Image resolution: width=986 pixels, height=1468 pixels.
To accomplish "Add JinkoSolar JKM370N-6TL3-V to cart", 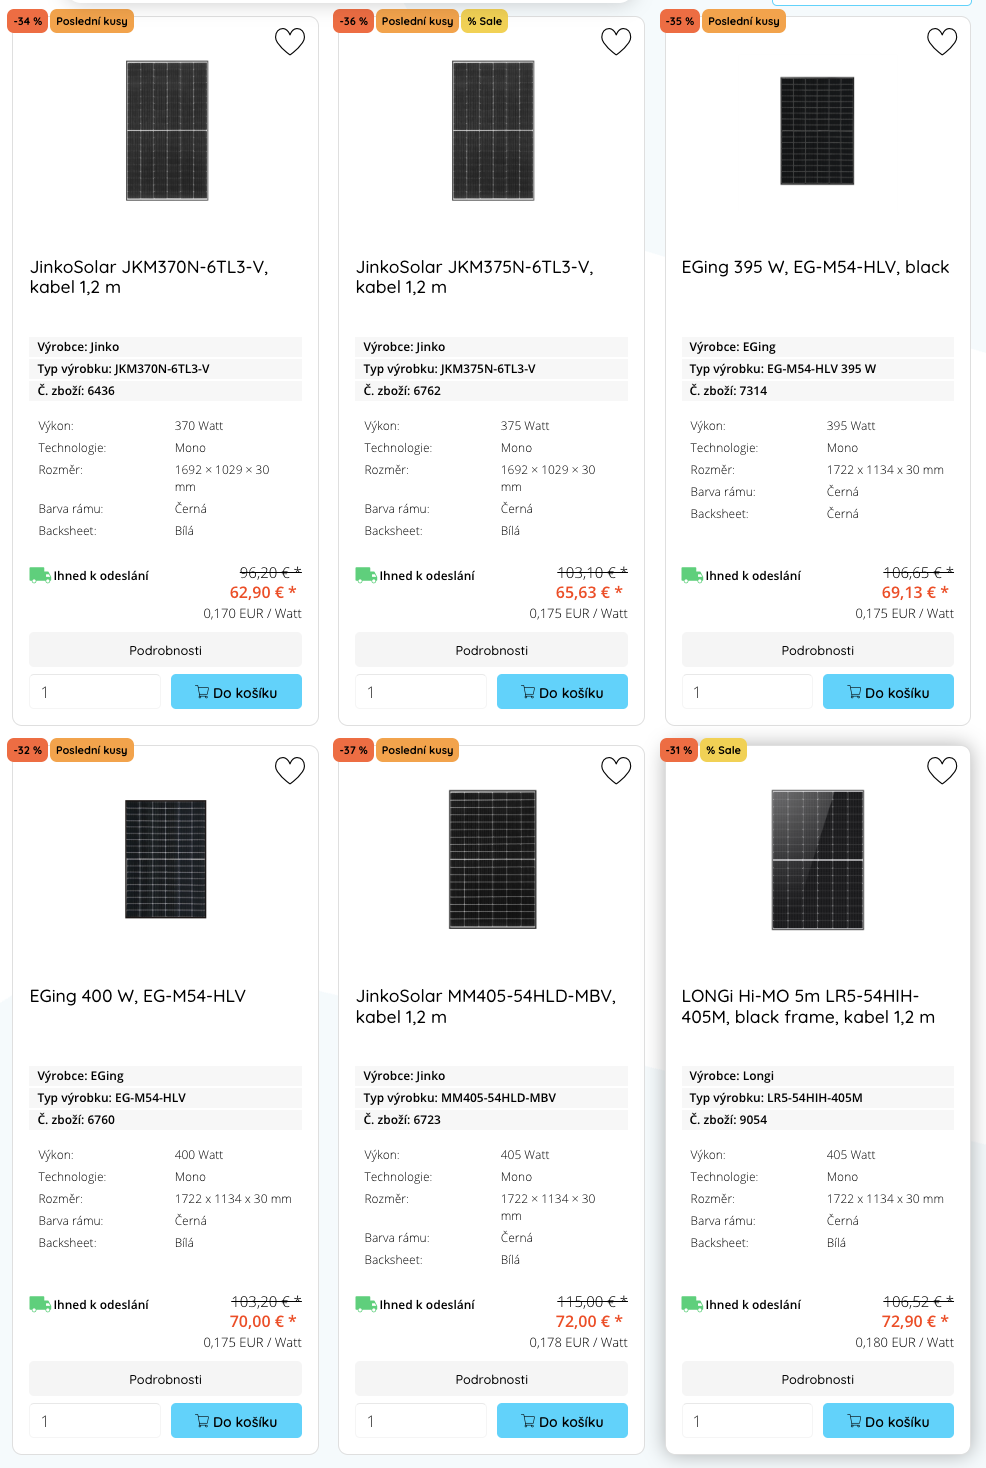I will [236, 692].
